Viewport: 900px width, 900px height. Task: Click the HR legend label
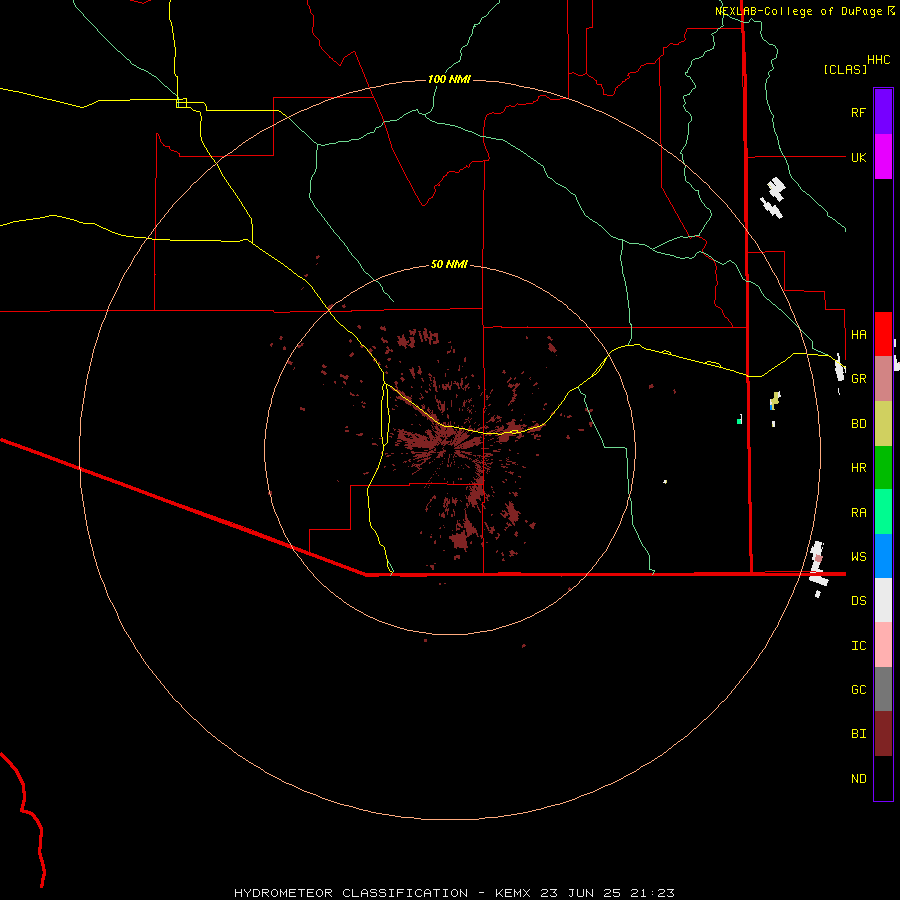point(858,468)
